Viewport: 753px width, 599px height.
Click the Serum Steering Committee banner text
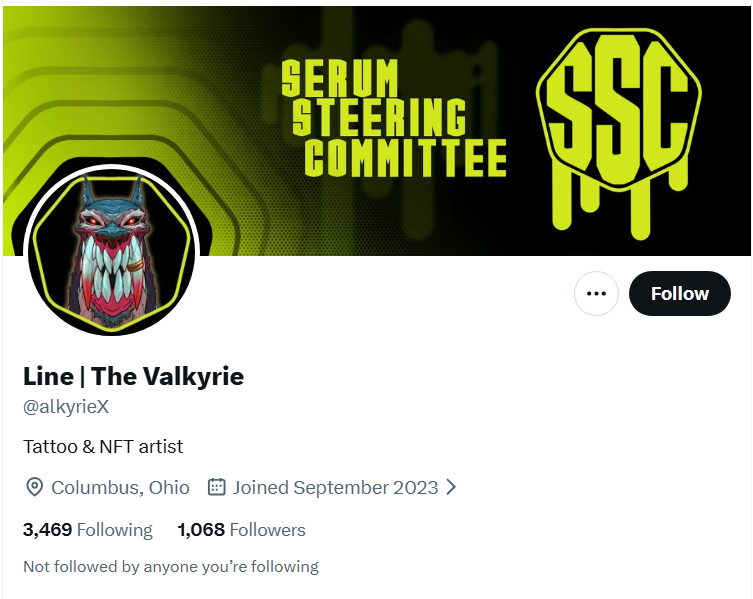tap(394, 118)
